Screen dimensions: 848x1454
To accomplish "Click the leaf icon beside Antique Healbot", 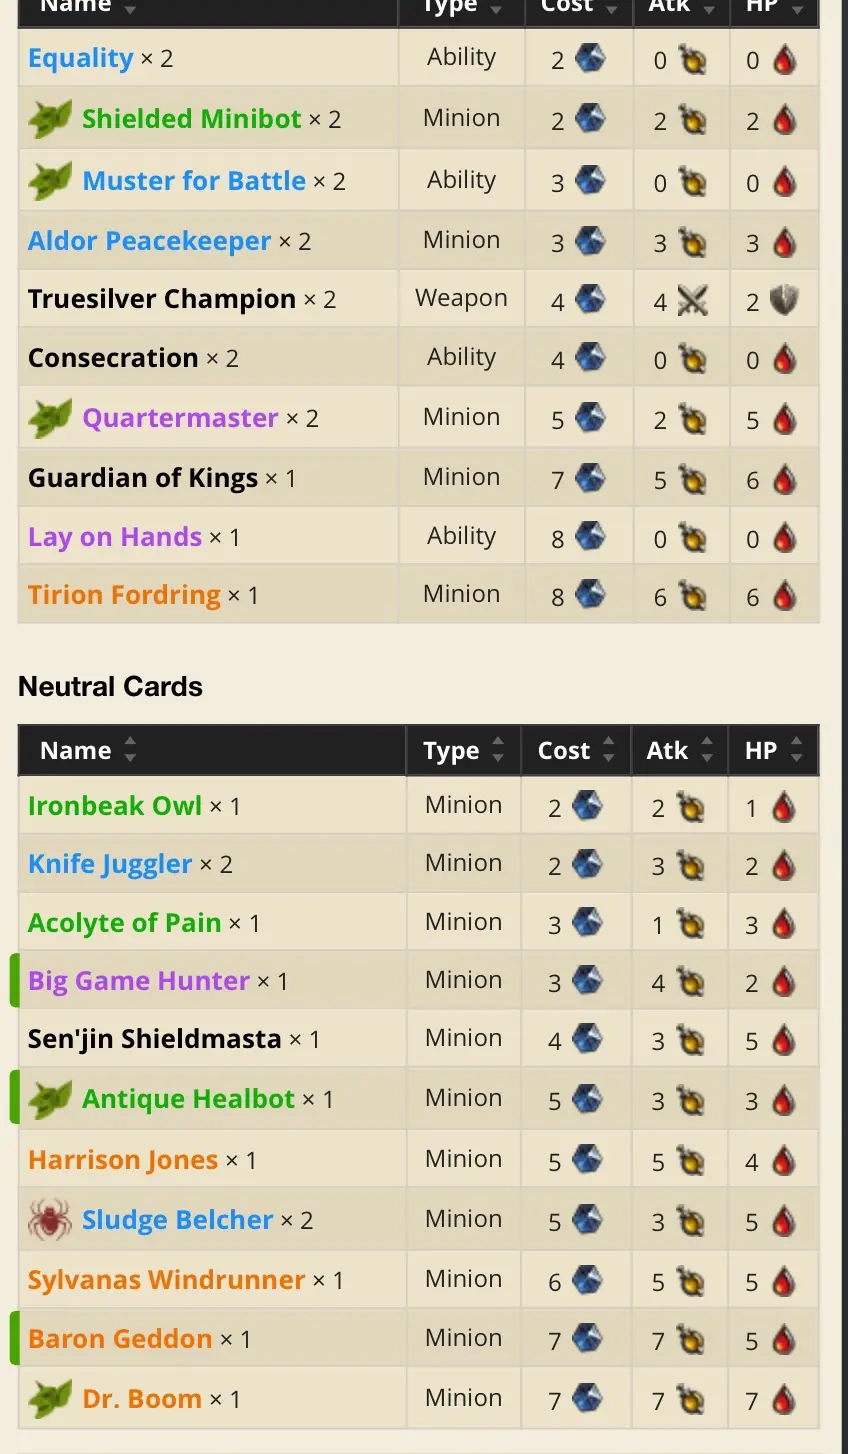I will click(x=49, y=1099).
